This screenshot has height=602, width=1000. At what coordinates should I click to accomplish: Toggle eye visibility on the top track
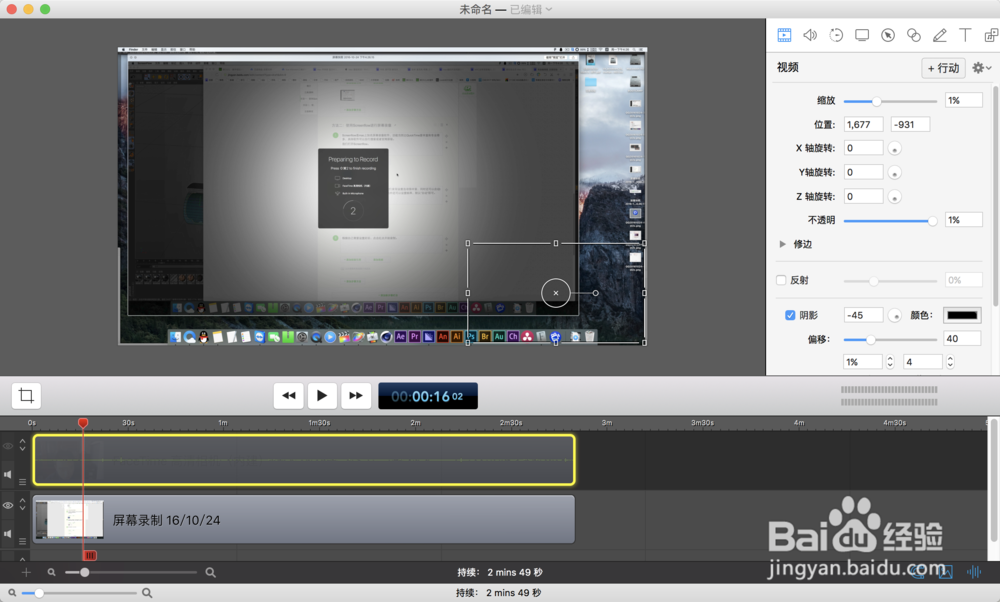coord(8,446)
